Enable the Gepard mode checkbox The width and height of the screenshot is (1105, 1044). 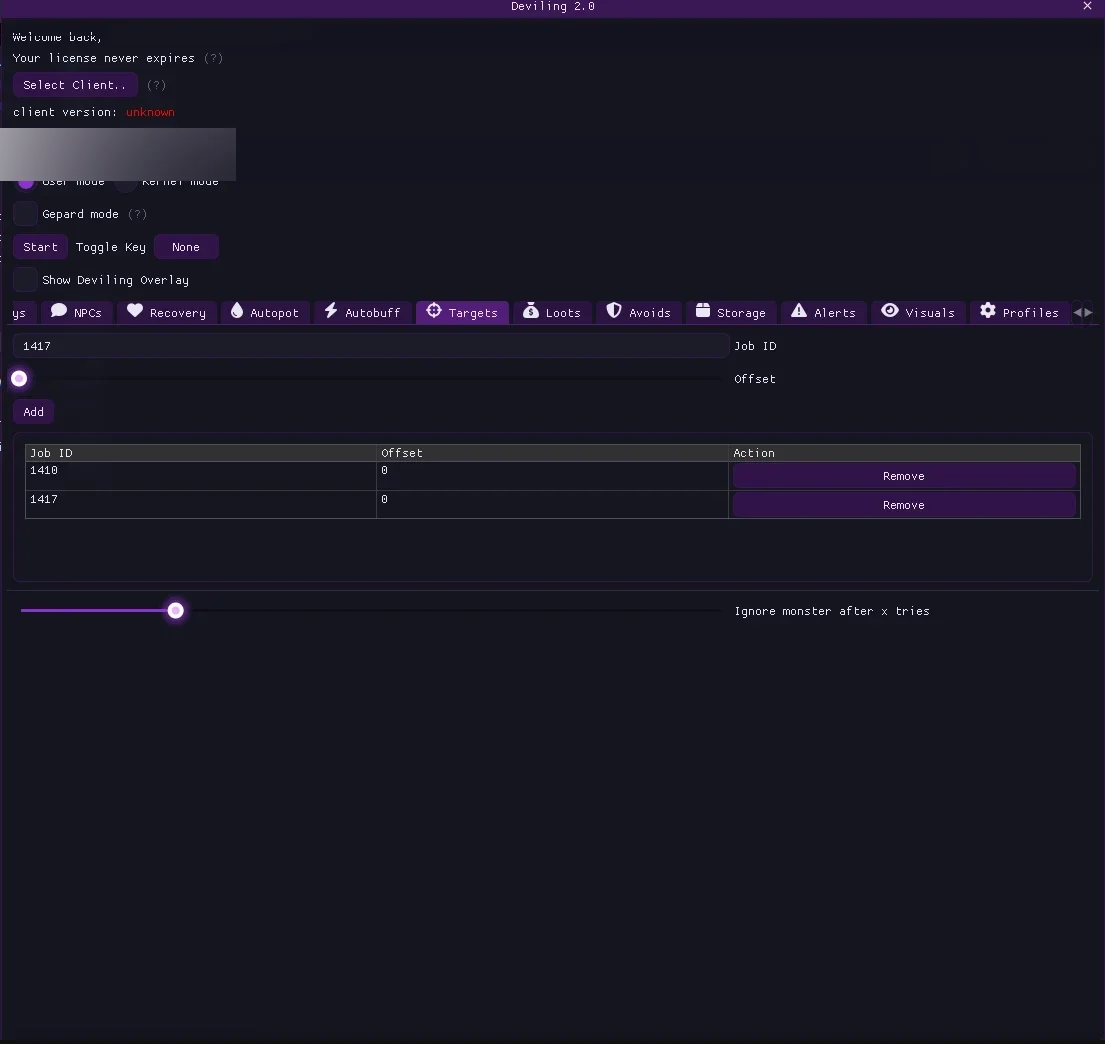(25, 214)
